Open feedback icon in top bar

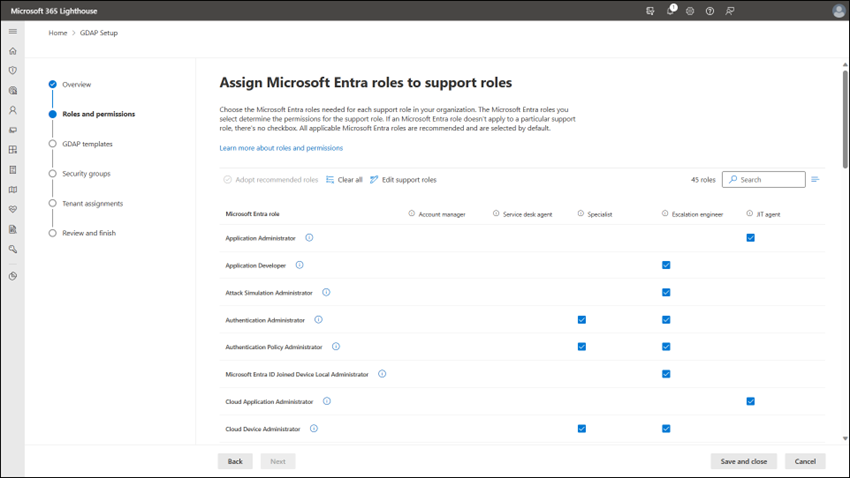[x=730, y=11]
